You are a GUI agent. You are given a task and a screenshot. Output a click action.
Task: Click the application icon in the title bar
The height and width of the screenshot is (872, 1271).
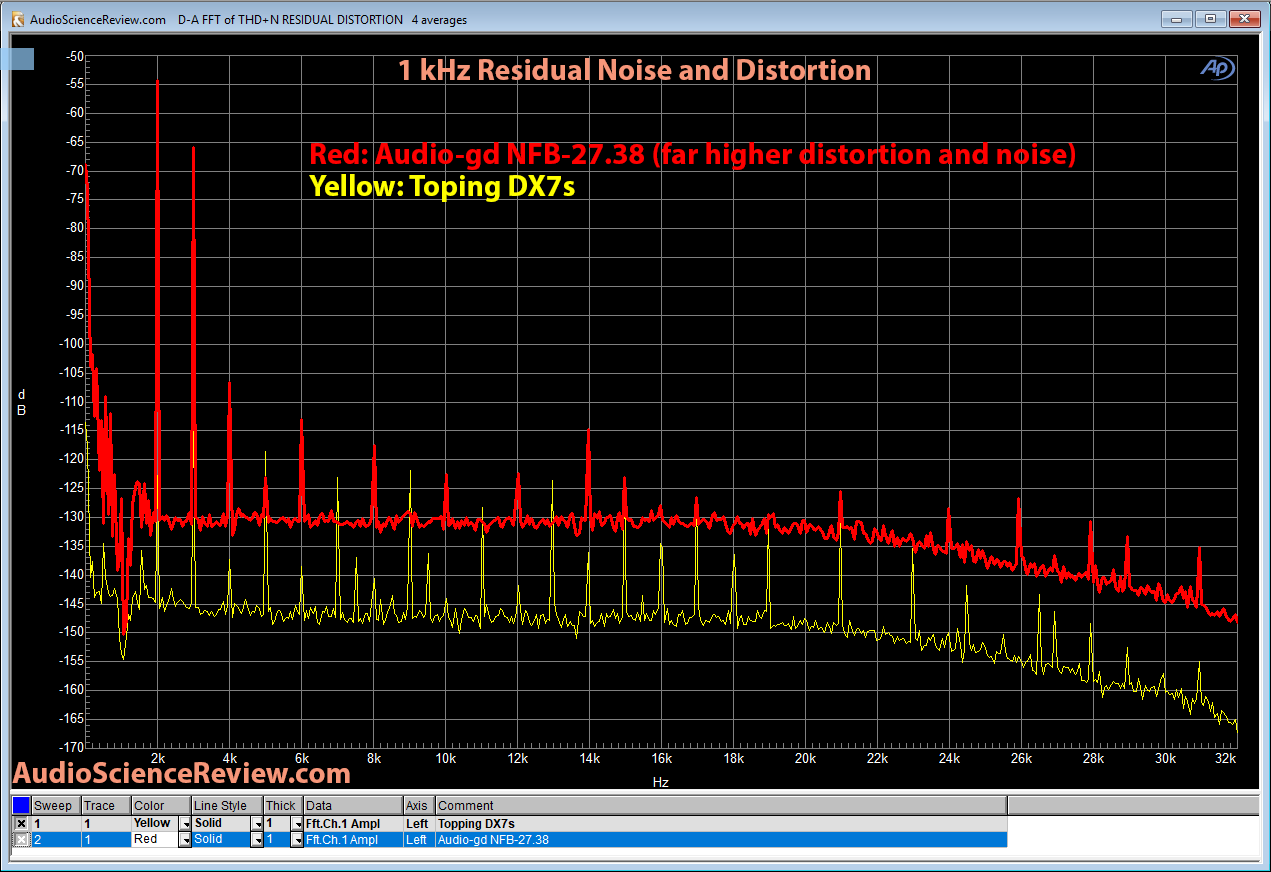pos(17,19)
